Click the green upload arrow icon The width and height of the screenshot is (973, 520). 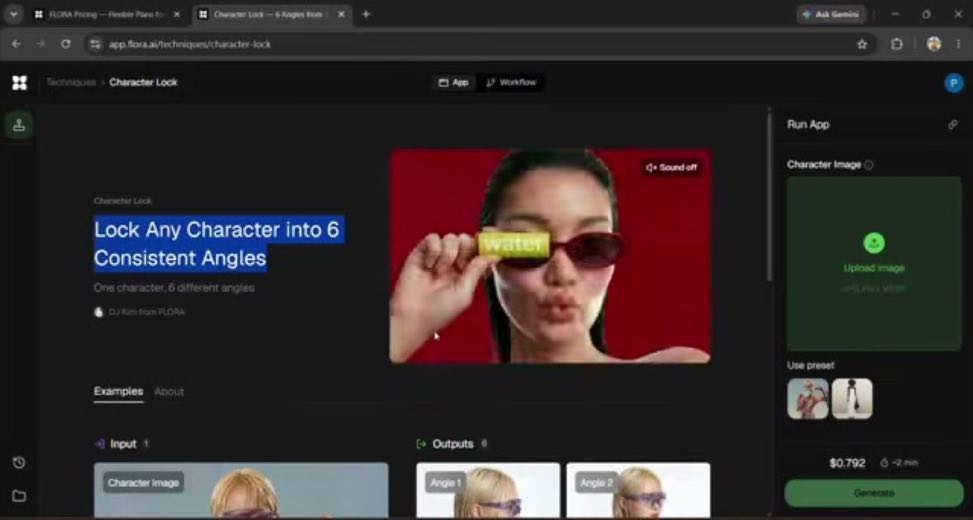pos(874,243)
